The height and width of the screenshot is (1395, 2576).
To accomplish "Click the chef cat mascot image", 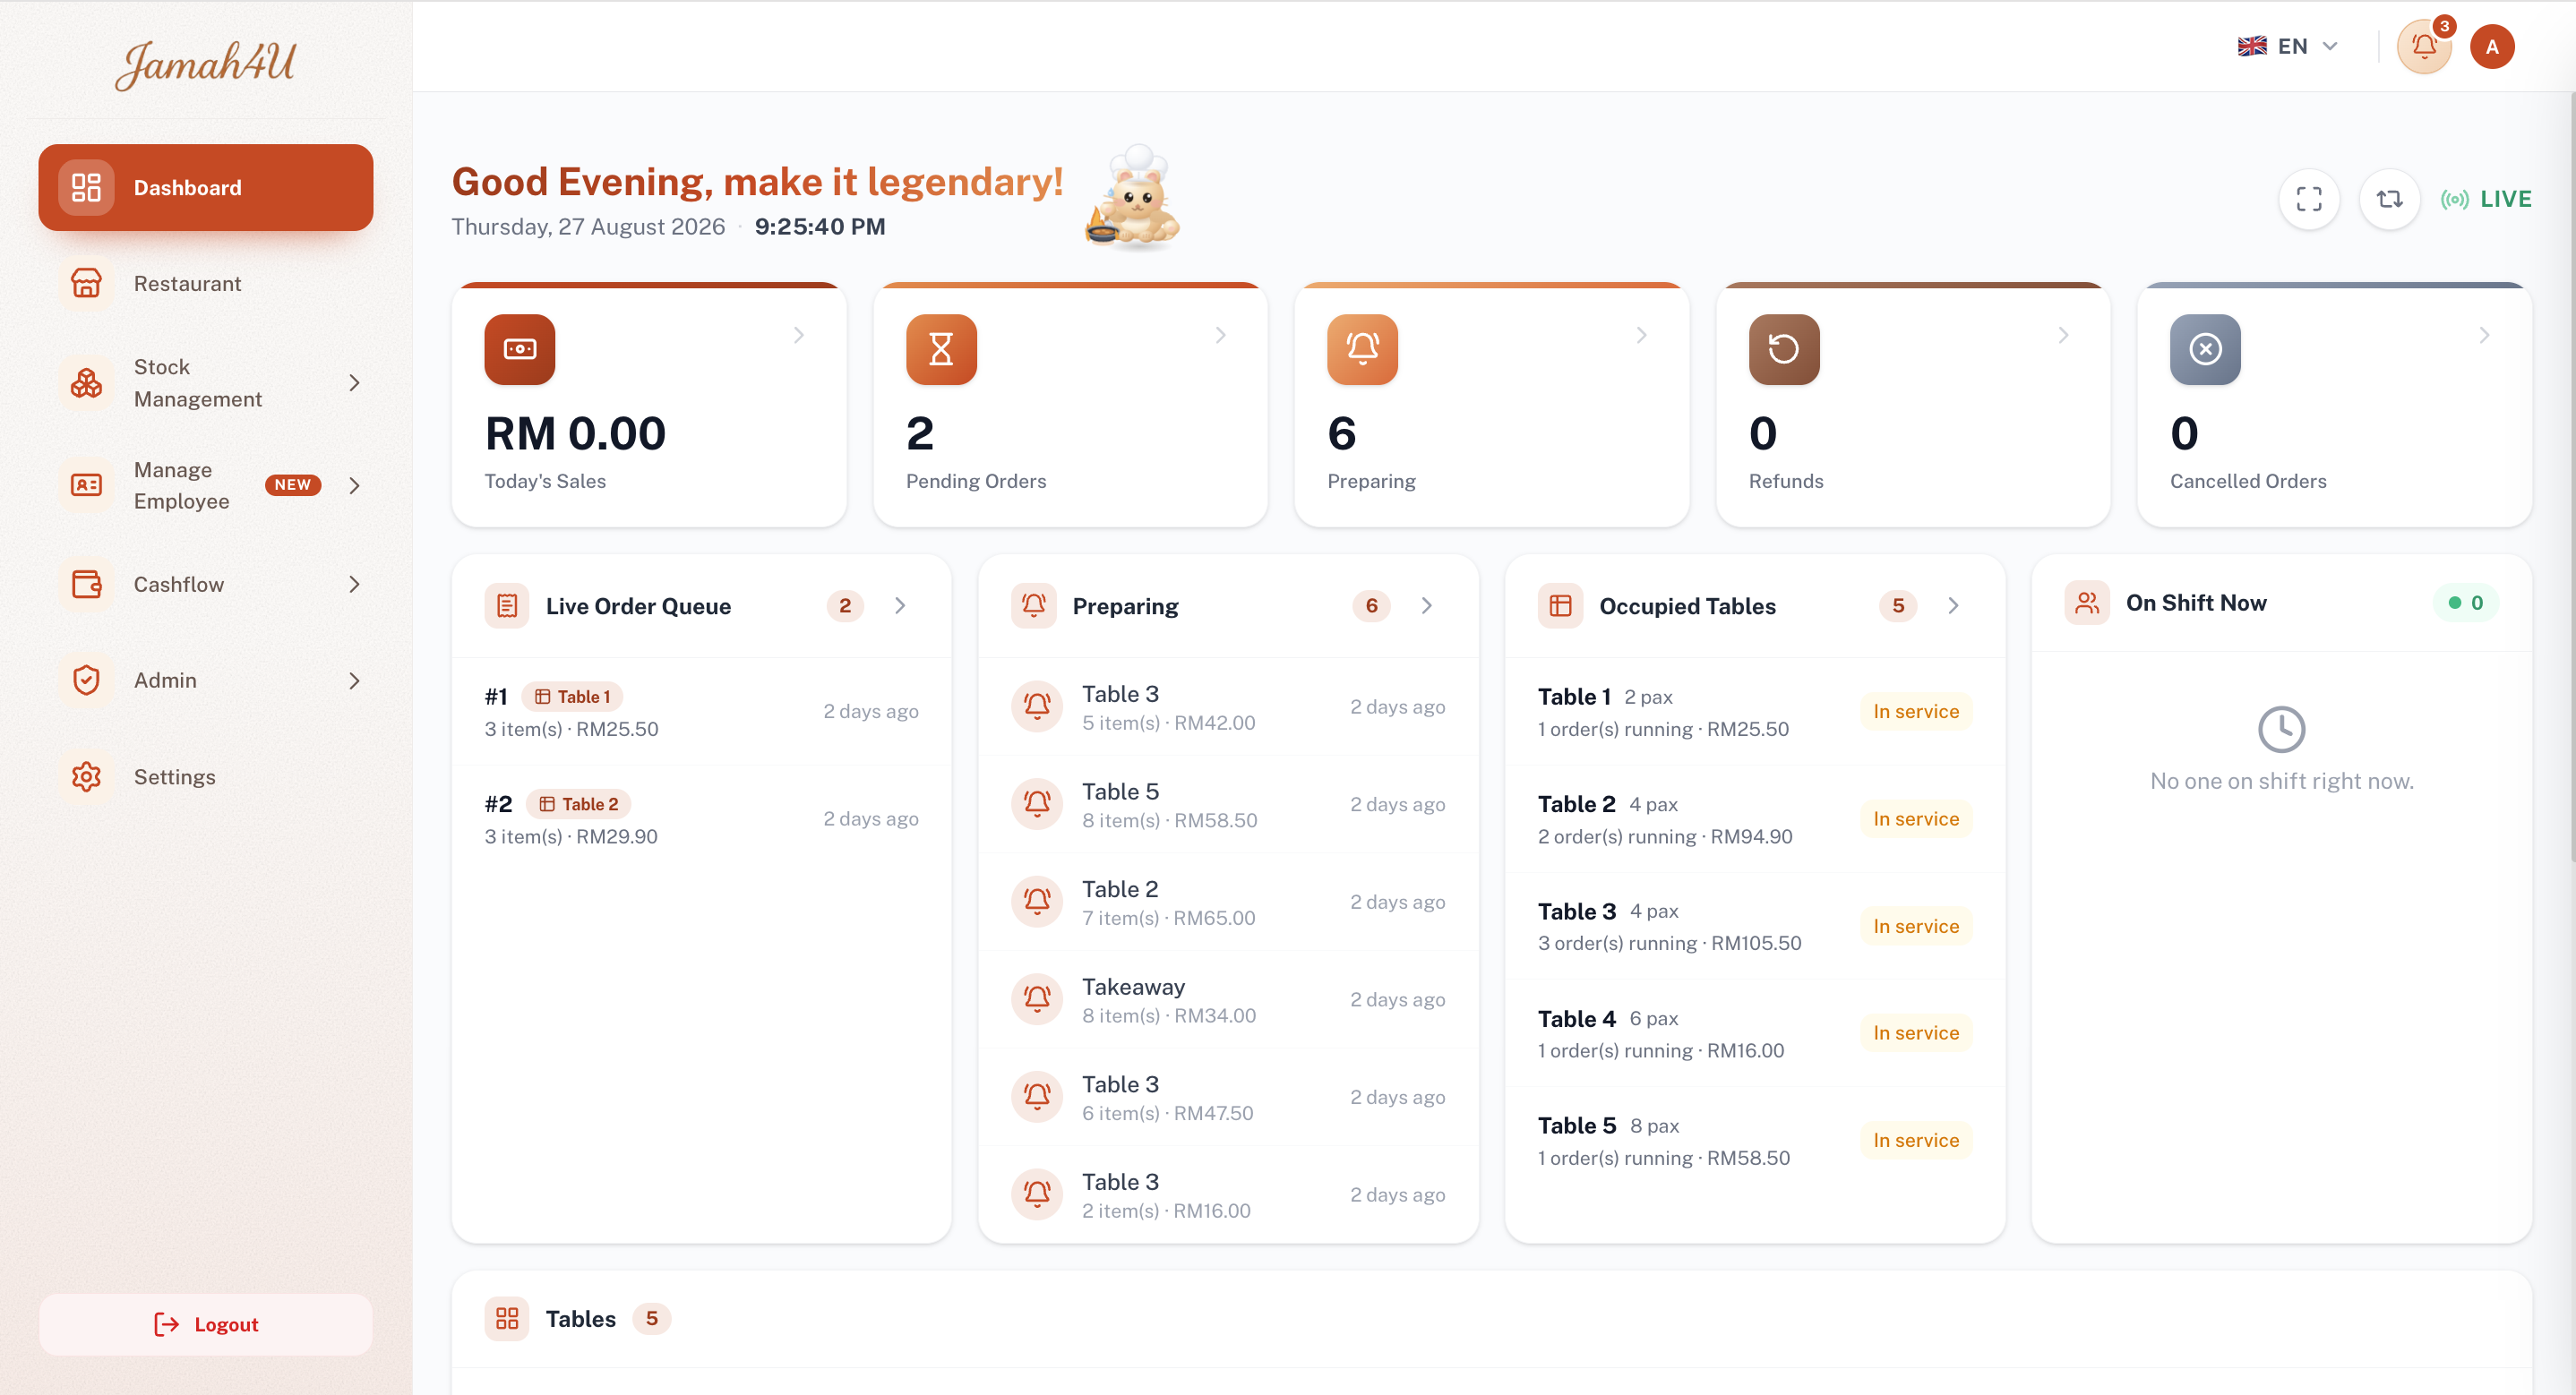I will tap(1133, 197).
